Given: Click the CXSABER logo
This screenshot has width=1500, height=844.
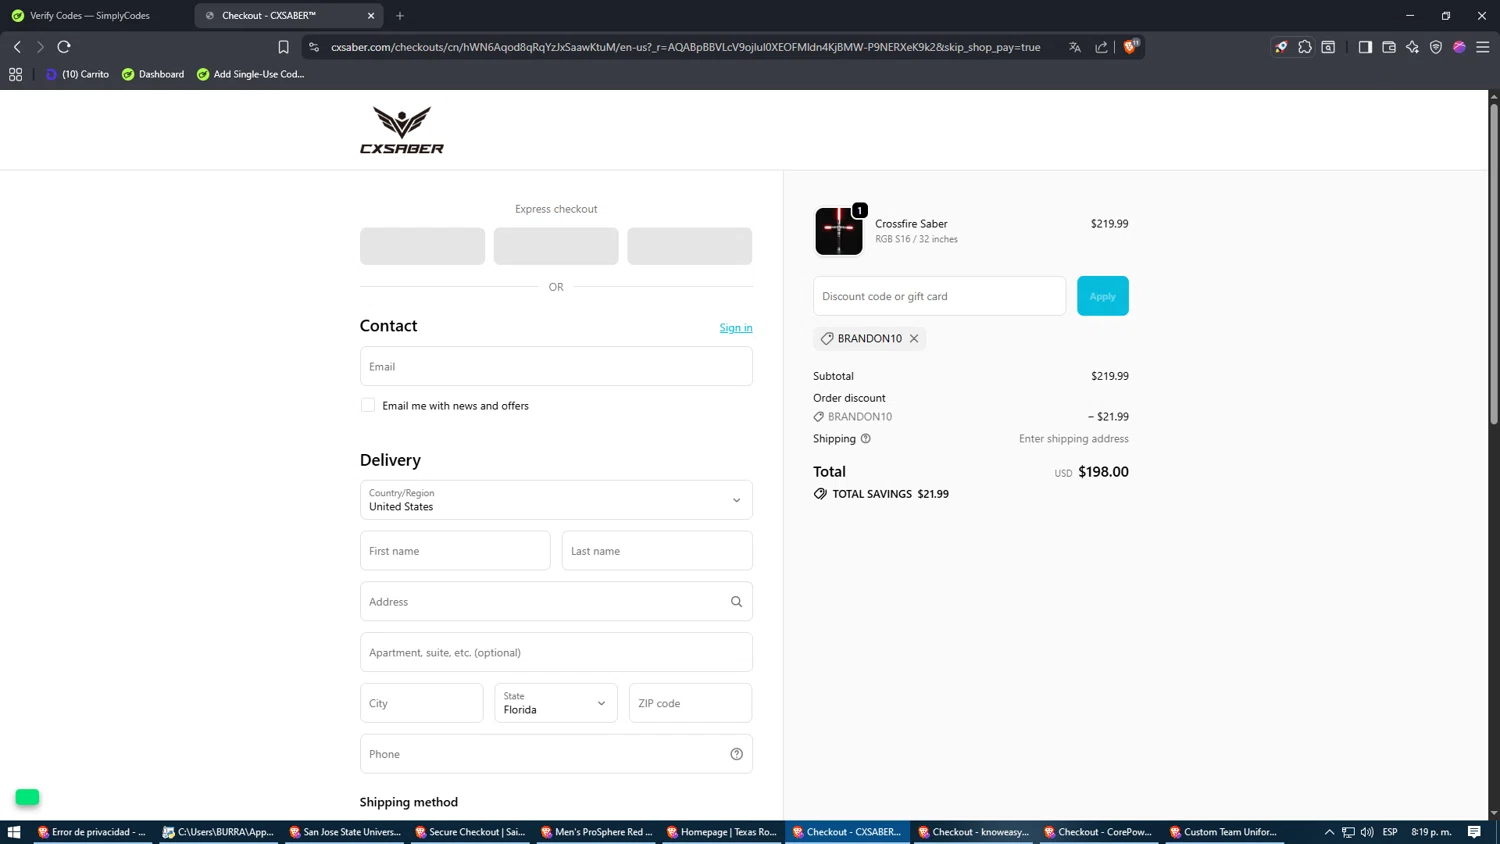Looking at the screenshot, I should [402, 130].
